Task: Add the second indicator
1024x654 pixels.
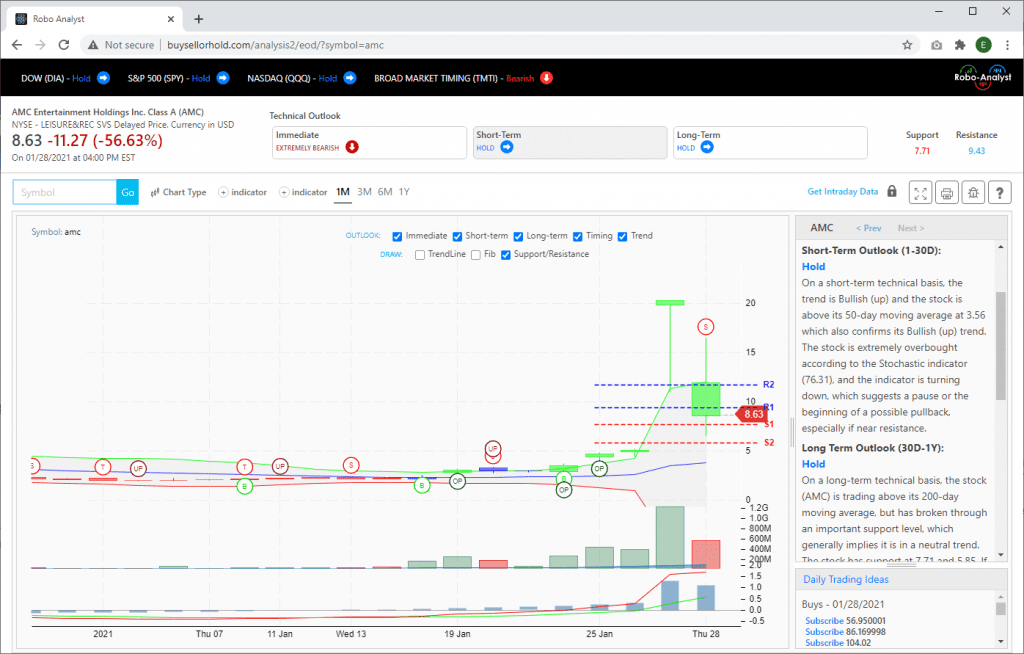Action: tap(303, 192)
